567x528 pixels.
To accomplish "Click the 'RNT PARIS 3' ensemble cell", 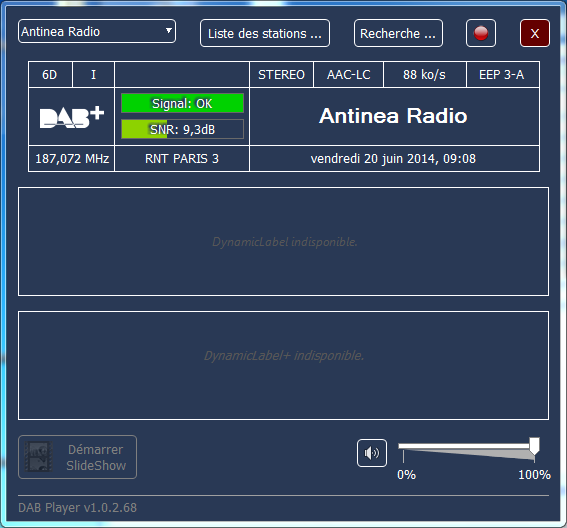I will pos(182,158).
